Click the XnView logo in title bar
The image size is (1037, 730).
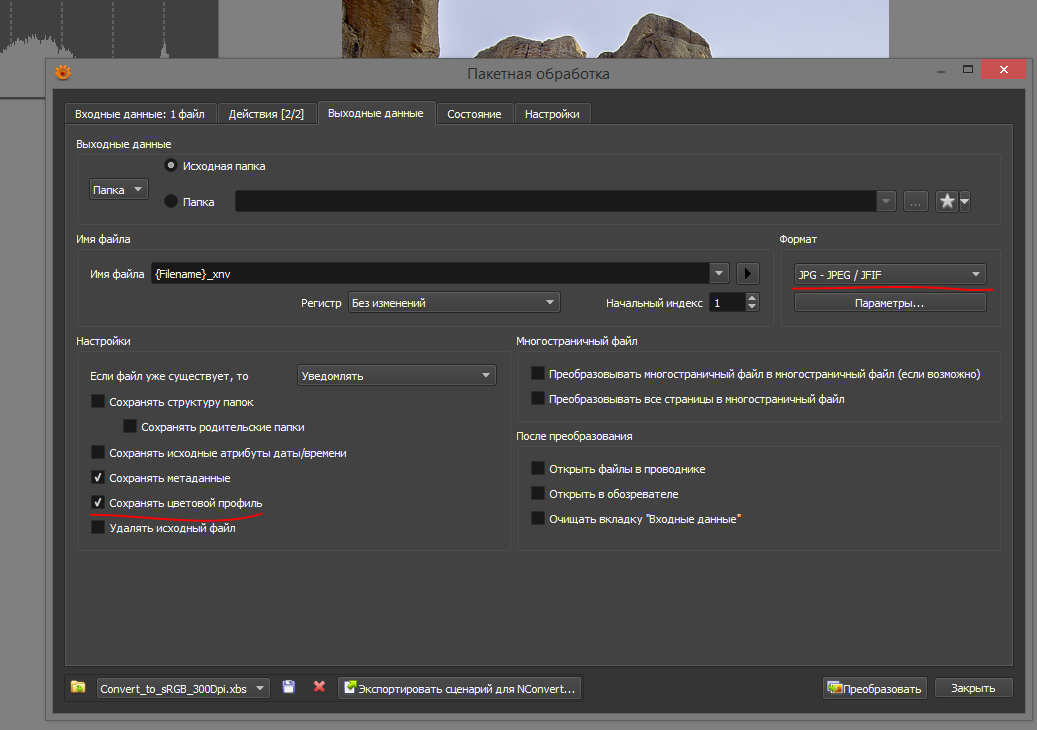click(x=63, y=73)
